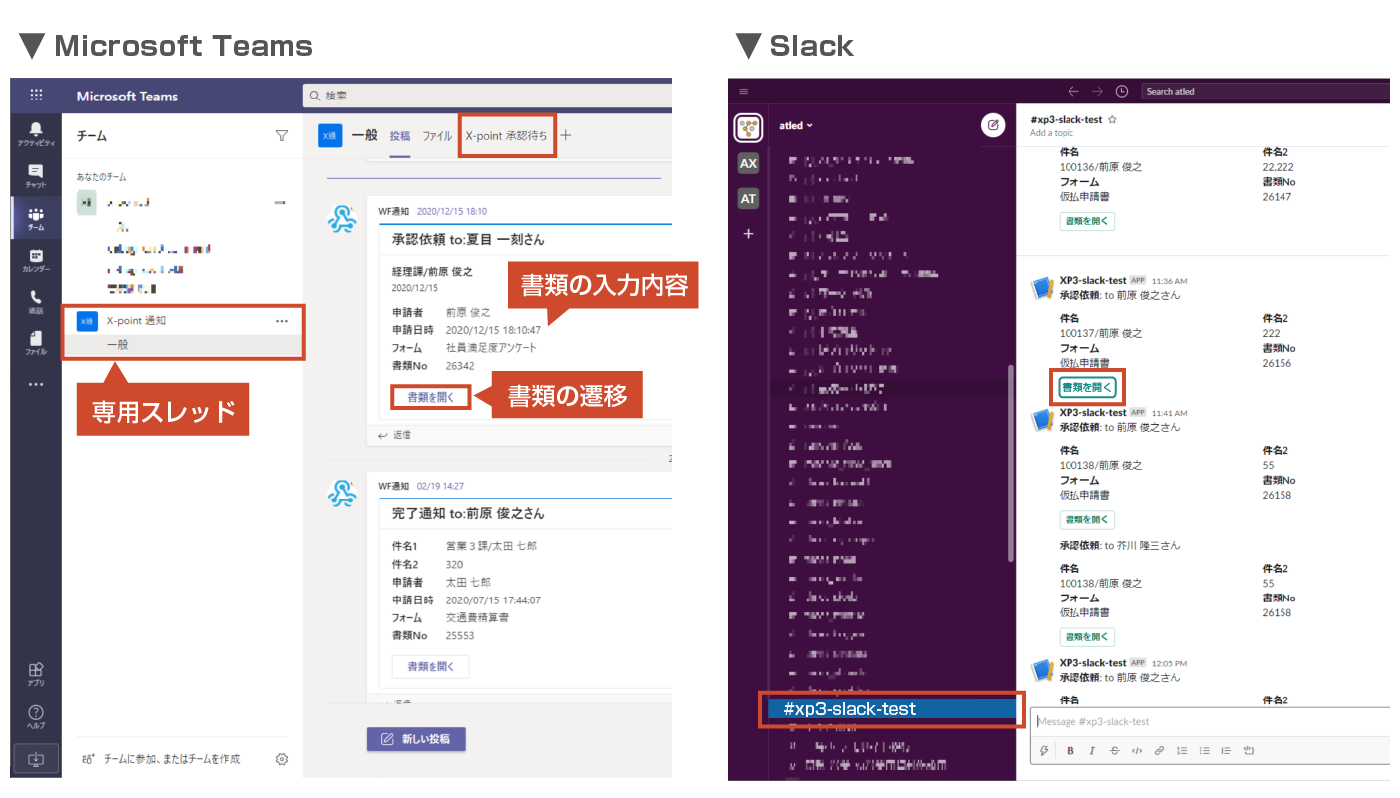This screenshot has width=1400, height=798.
Task: Click WF通知 bot avatar on 2020/12/15 post
Action: tap(343, 217)
